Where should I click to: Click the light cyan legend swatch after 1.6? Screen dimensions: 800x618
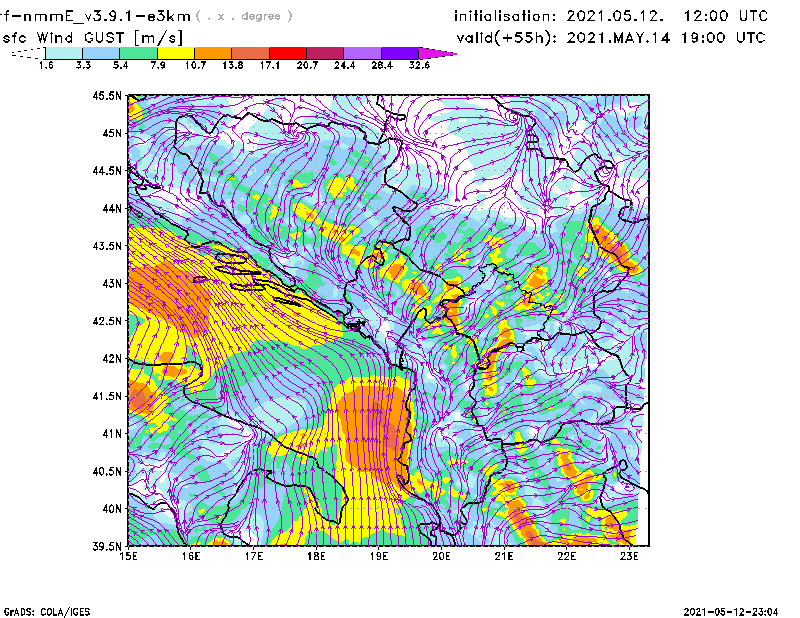point(64,53)
